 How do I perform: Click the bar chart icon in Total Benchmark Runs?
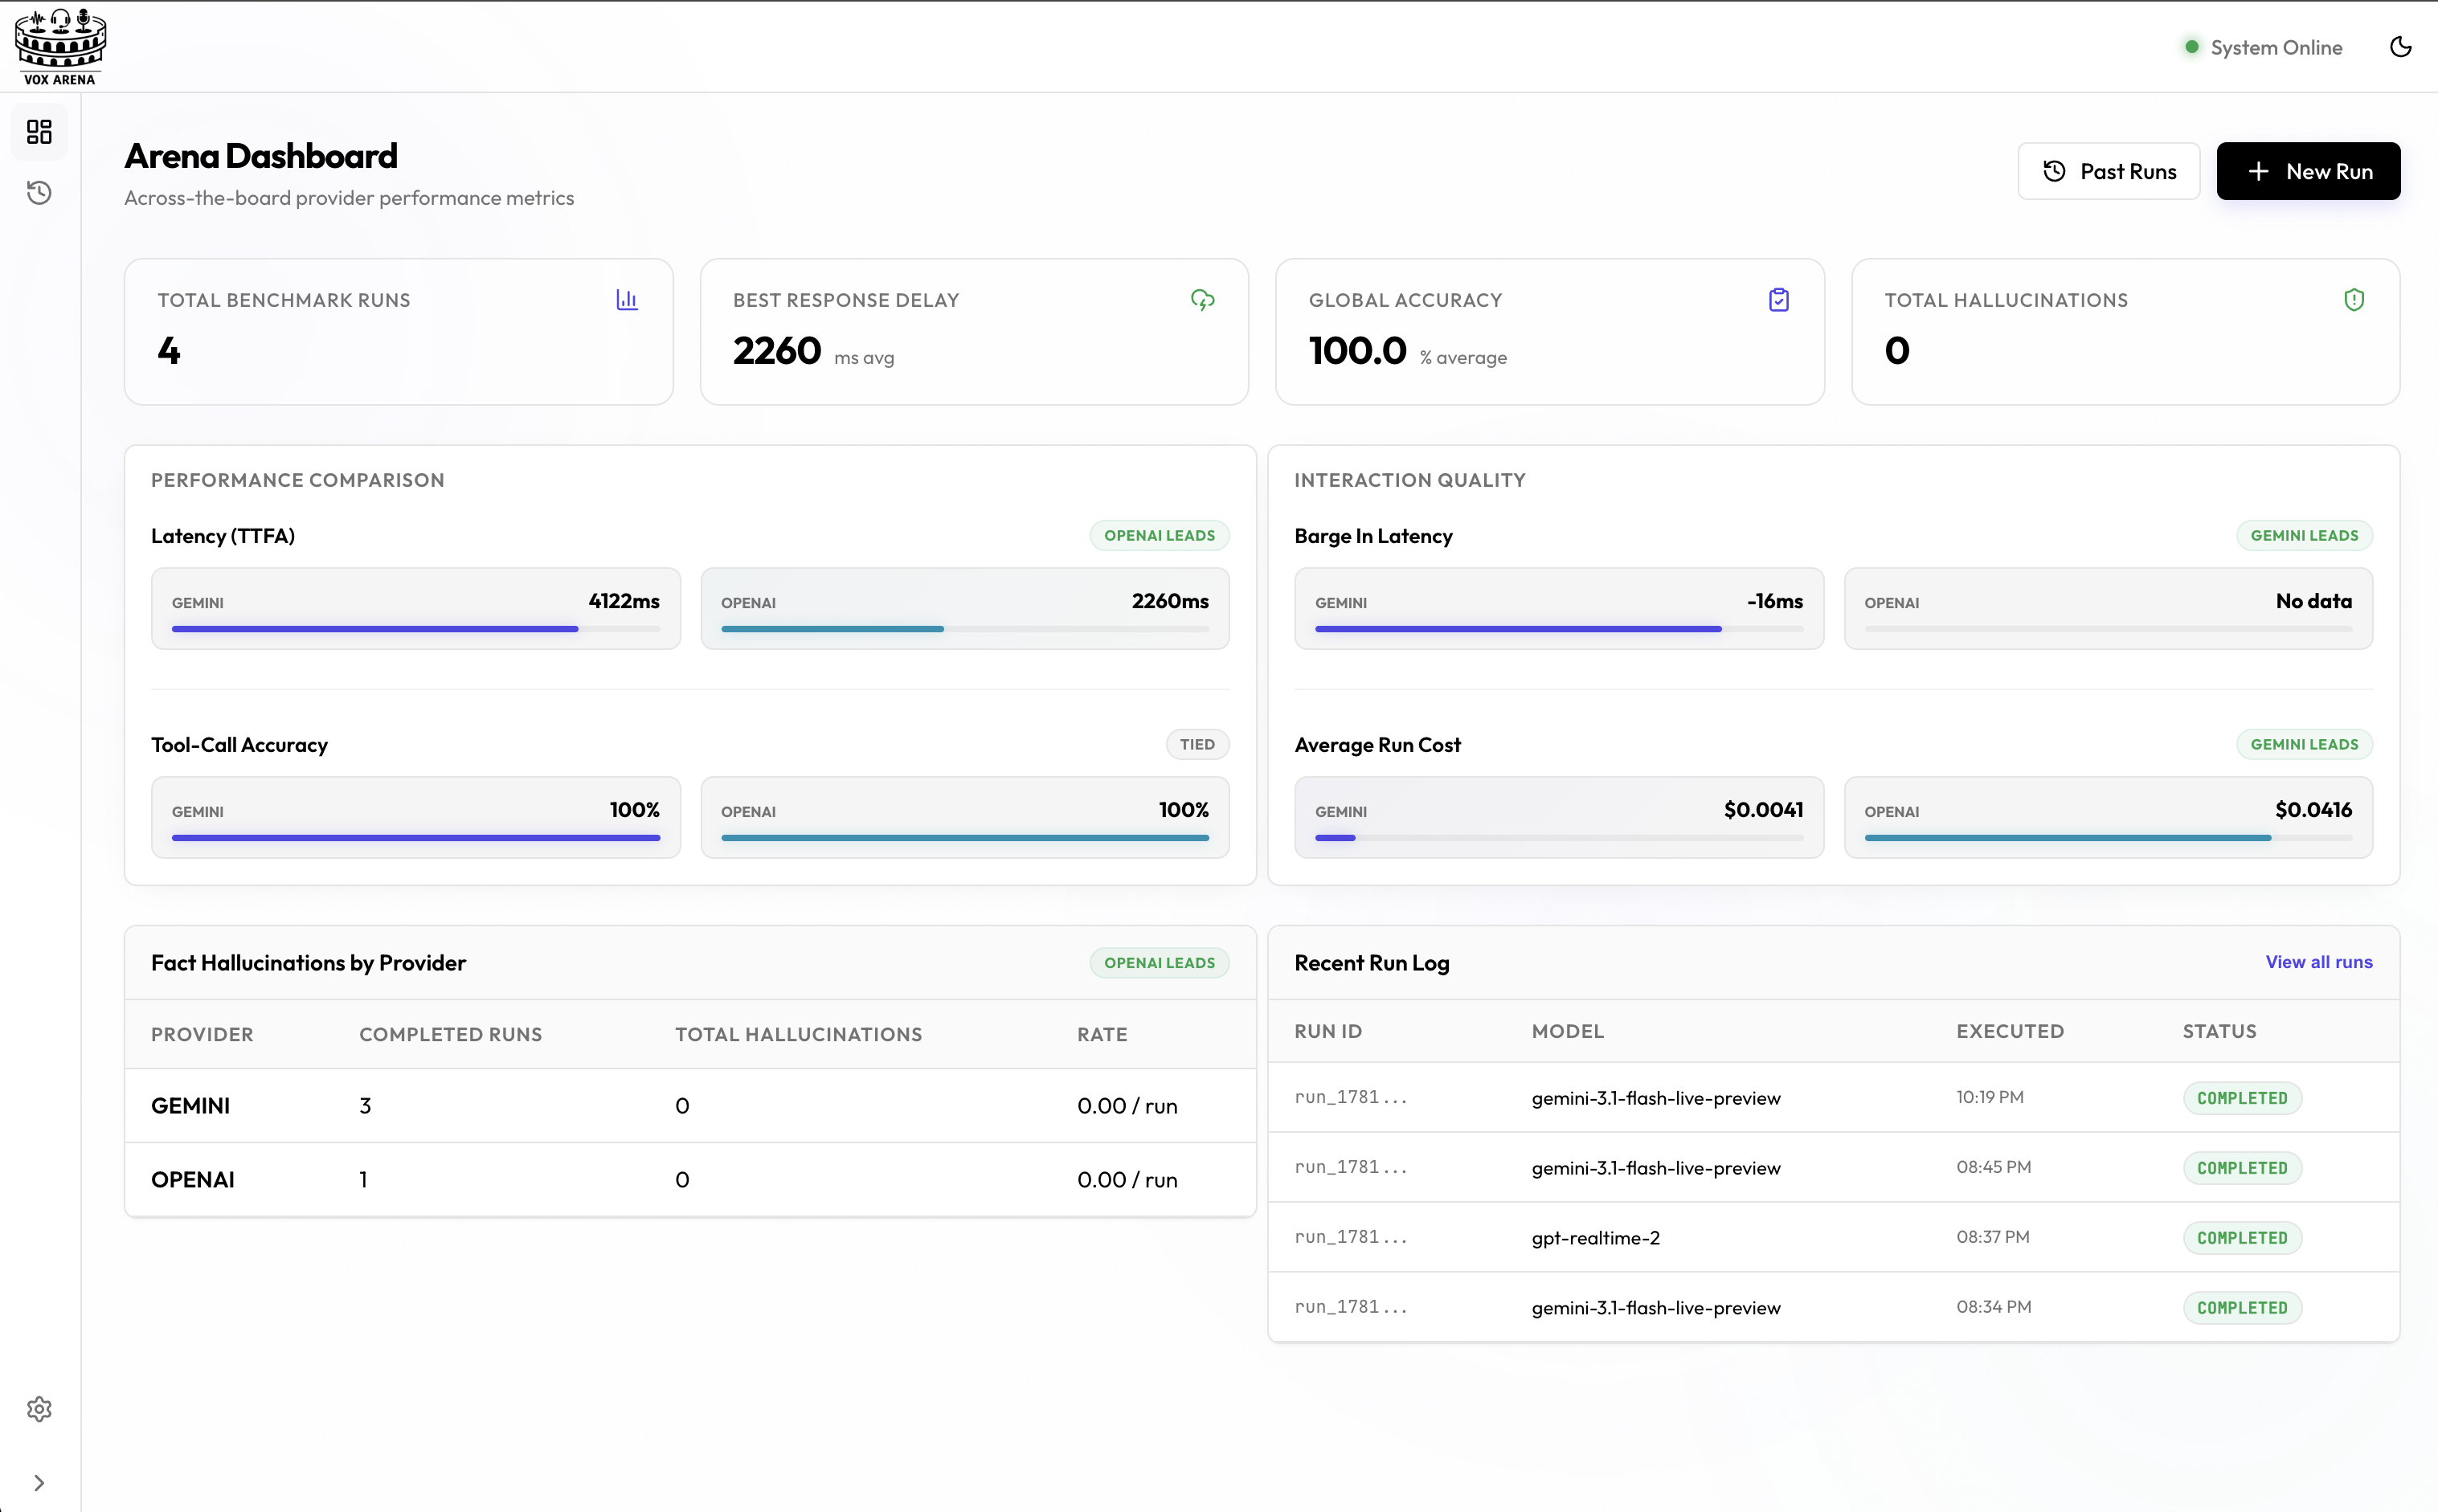pos(627,299)
